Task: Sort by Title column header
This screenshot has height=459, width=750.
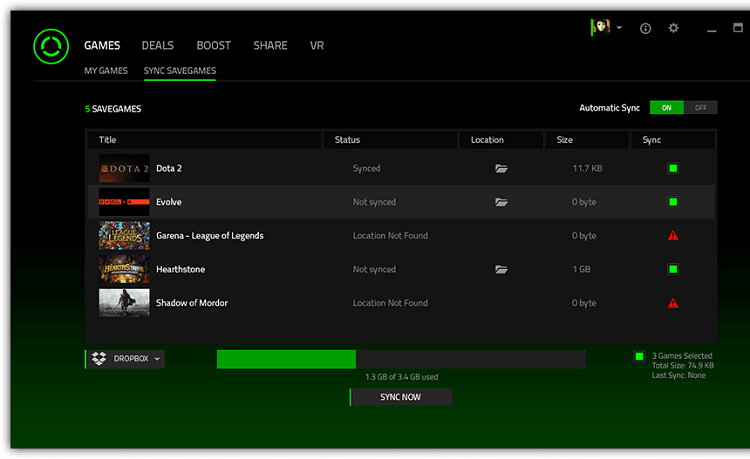Action: pyautogui.click(x=204, y=140)
